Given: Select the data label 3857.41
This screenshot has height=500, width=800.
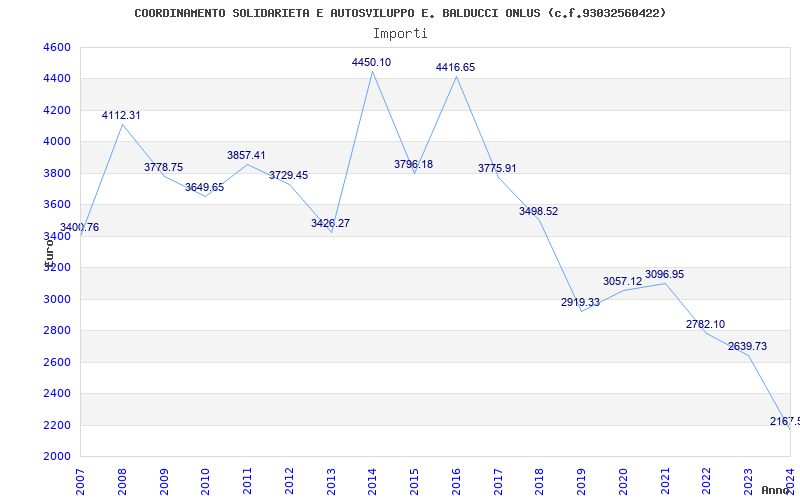Looking at the screenshot, I should [x=246, y=156].
